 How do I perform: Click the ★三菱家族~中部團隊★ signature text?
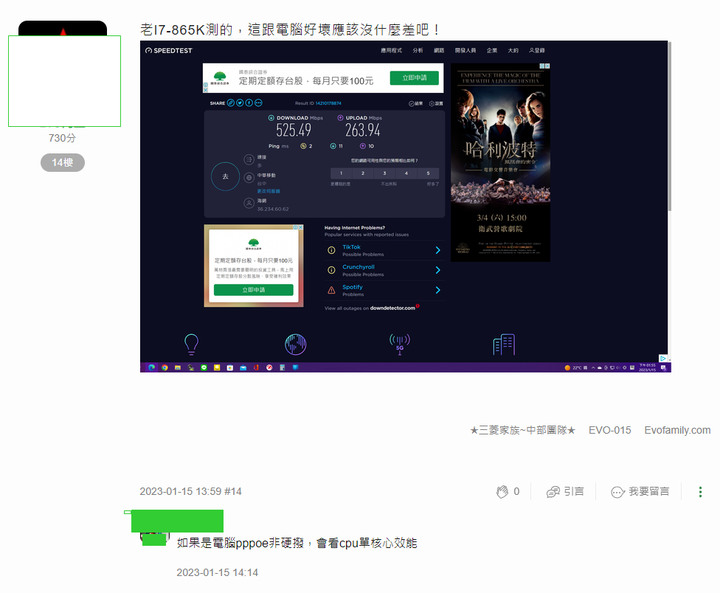[x=523, y=430]
